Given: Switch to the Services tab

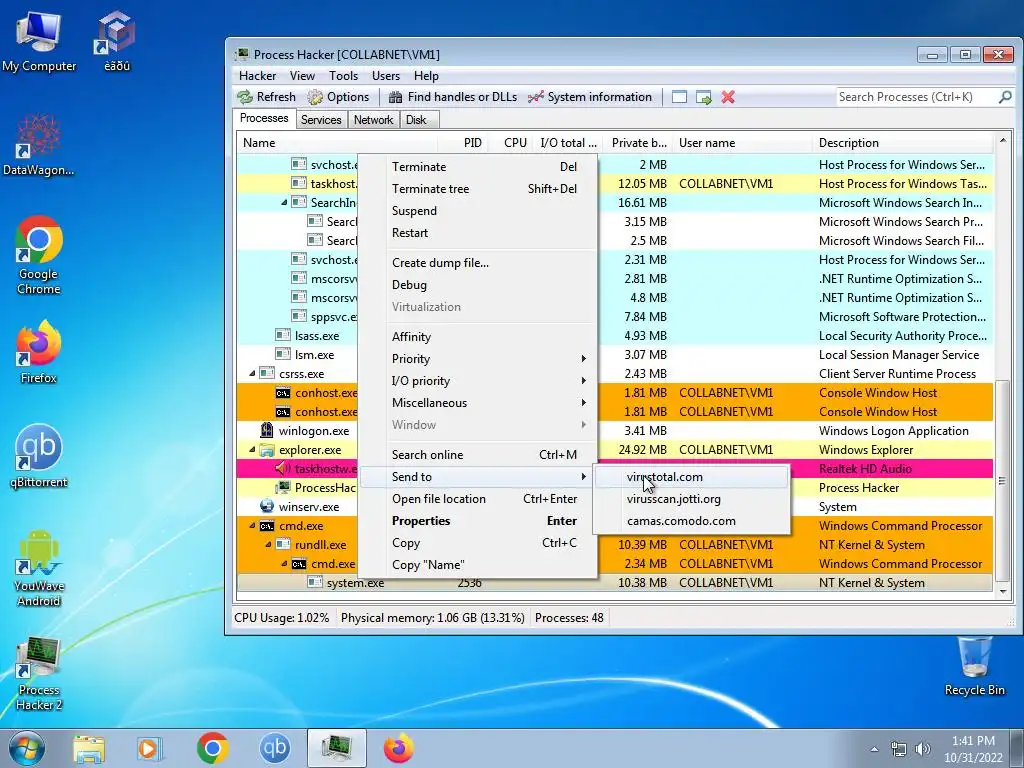Looking at the screenshot, I should (x=321, y=120).
